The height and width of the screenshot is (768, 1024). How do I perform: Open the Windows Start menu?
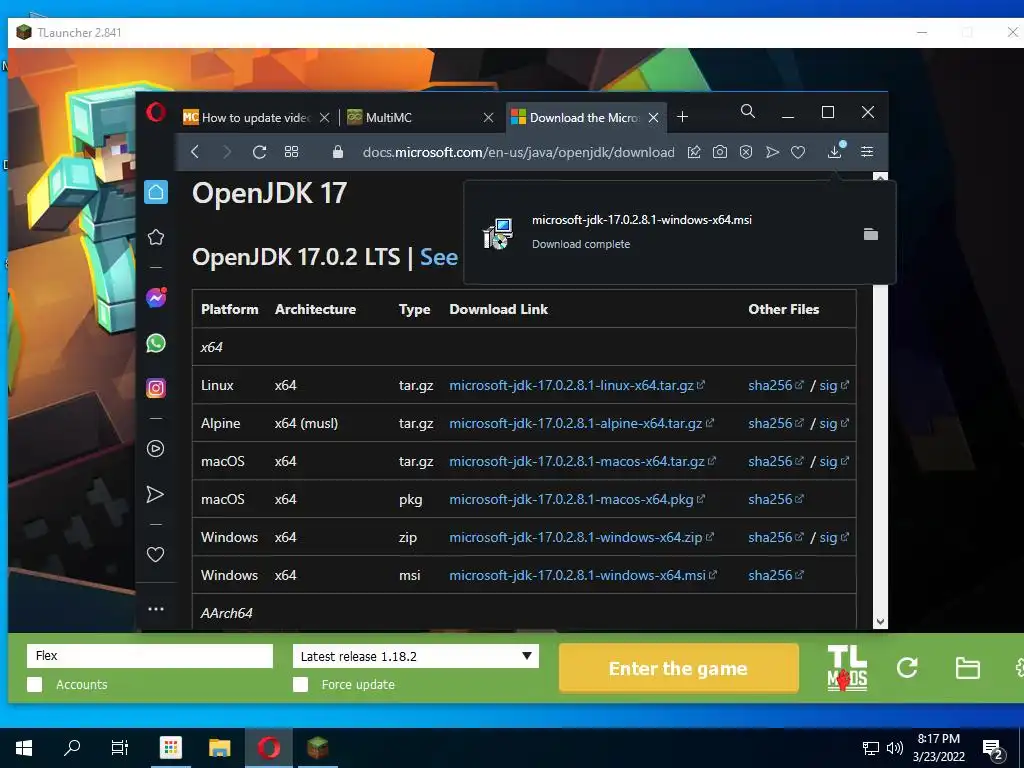point(24,747)
